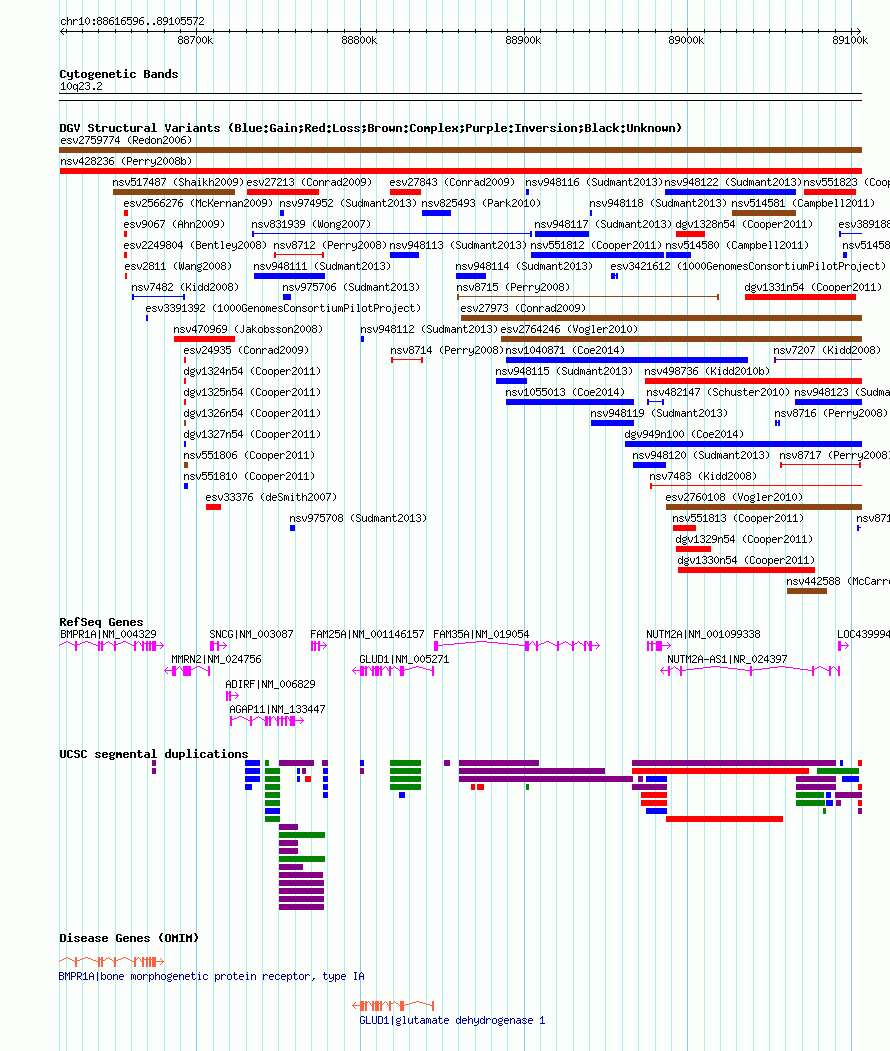Select variant nsv517487 (Shaikh2009)
Screen dimensions: 890x1051
pos(178,182)
